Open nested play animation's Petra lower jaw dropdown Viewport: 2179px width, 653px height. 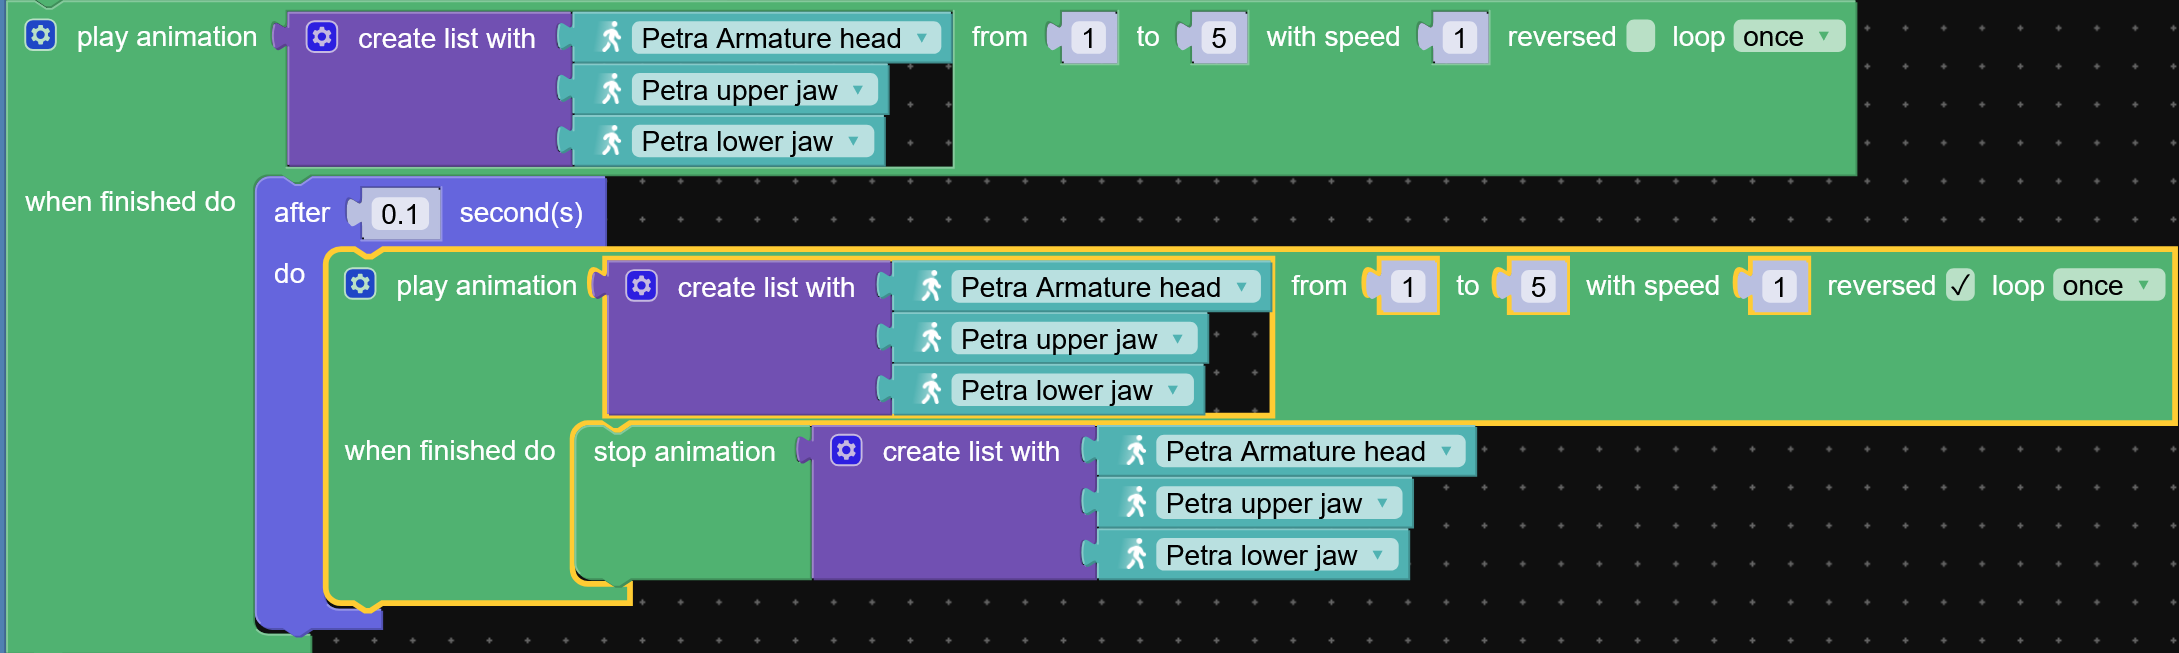click(1072, 390)
